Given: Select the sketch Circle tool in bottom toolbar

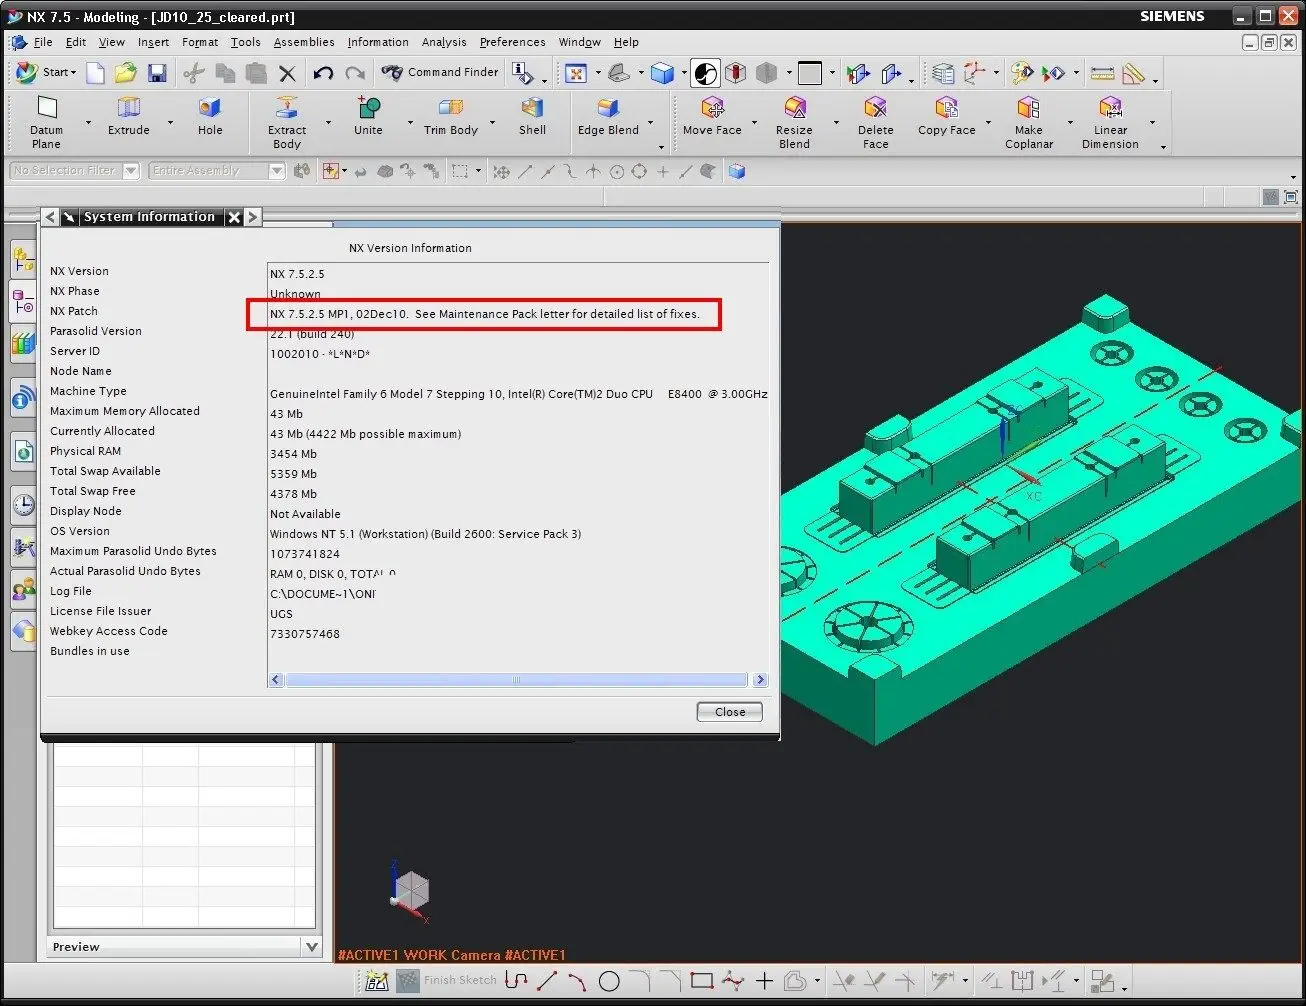Looking at the screenshot, I should (609, 981).
